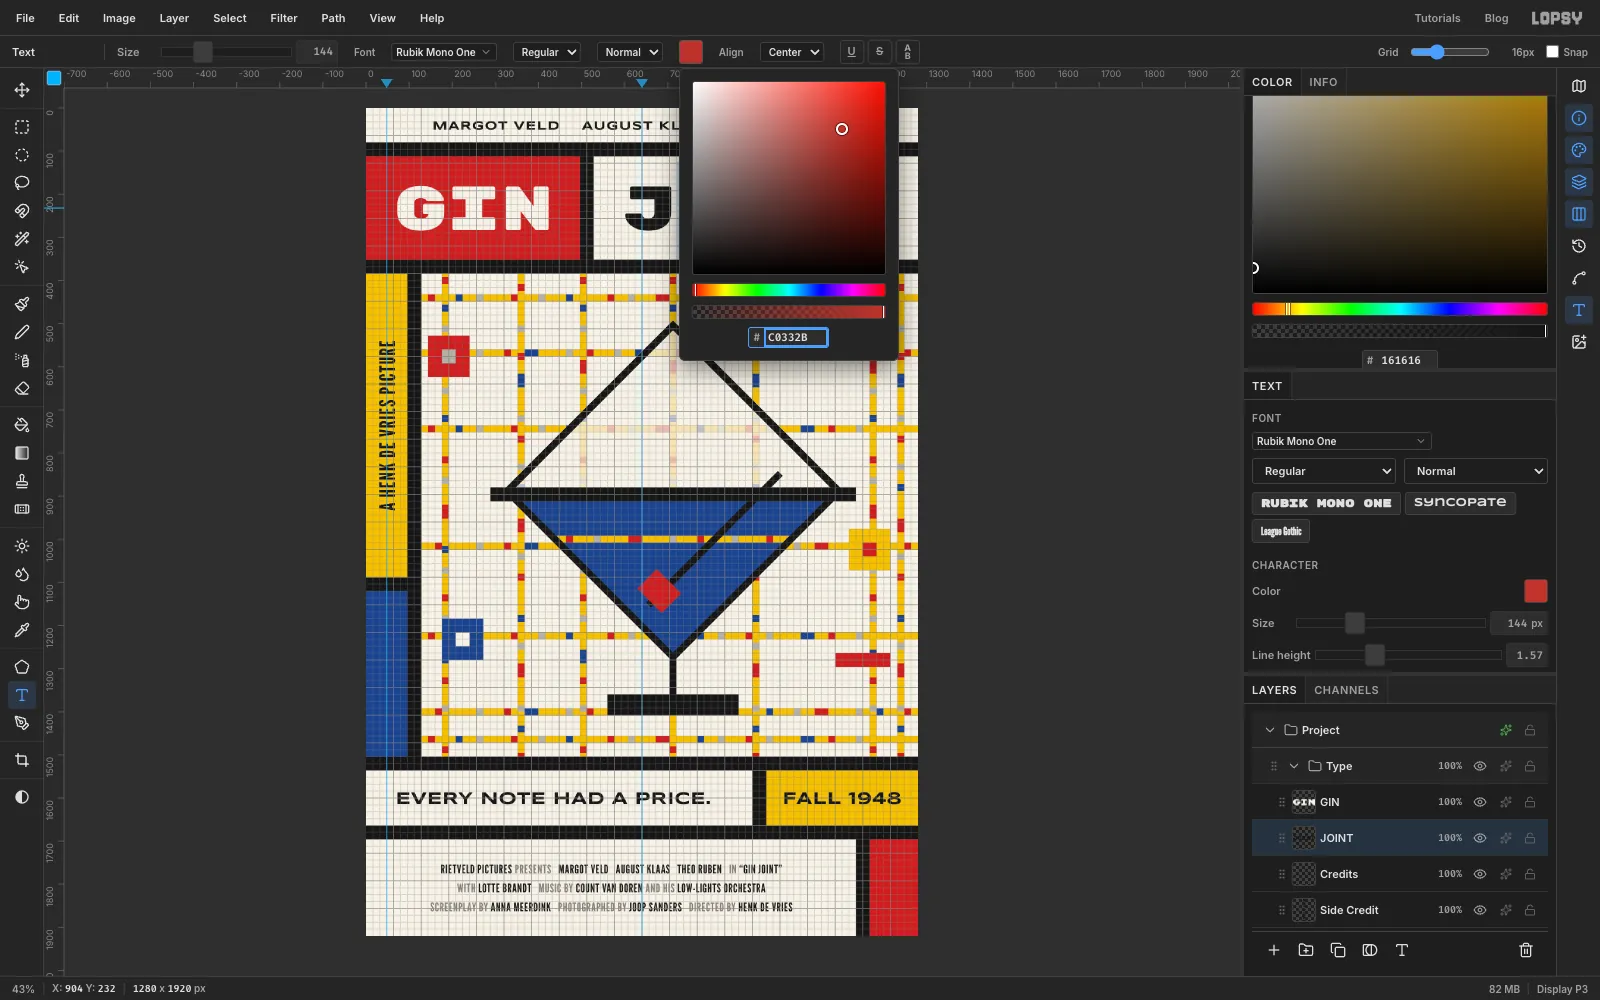Click the Character color swatch
1600x1000 pixels.
point(1535,591)
